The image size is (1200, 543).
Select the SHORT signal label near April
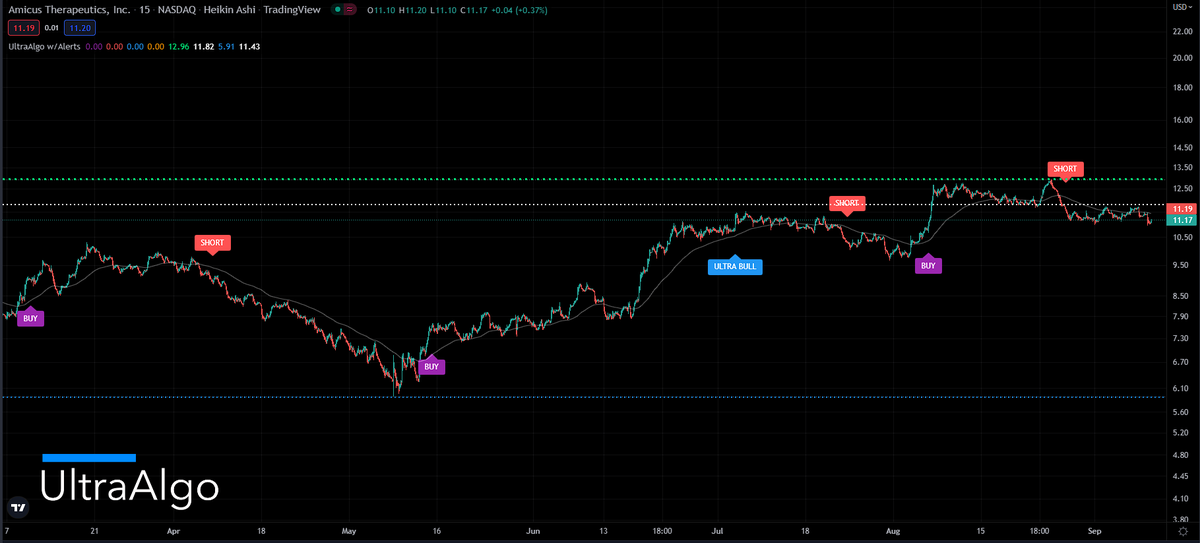[x=212, y=243]
